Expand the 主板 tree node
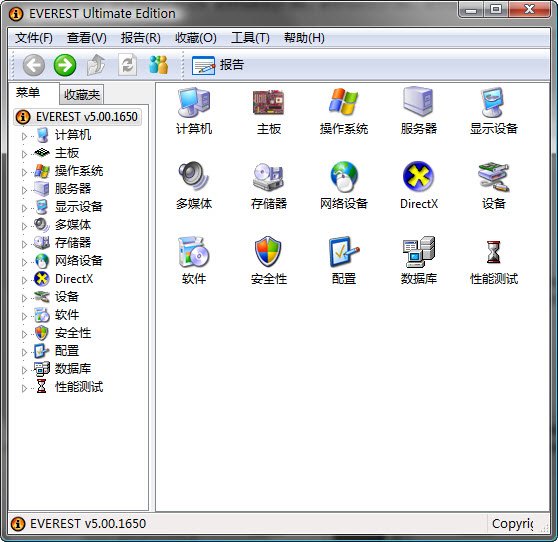 pos(24,154)
